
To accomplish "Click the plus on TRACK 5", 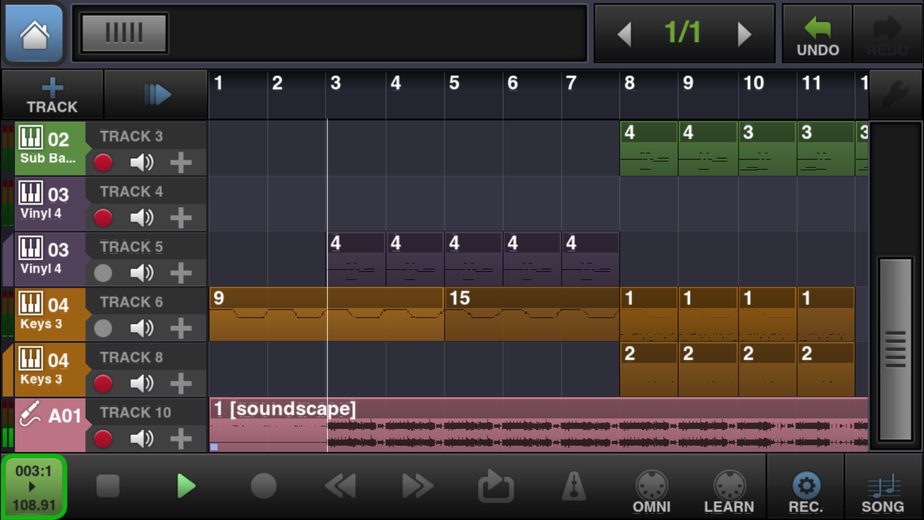I will point(181,273).
